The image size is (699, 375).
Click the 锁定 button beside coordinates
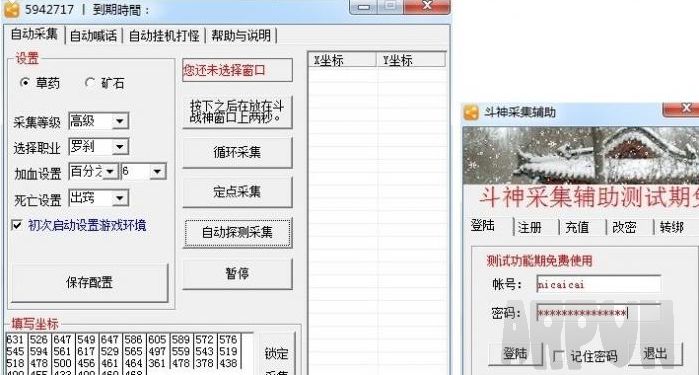coord(276,354)
